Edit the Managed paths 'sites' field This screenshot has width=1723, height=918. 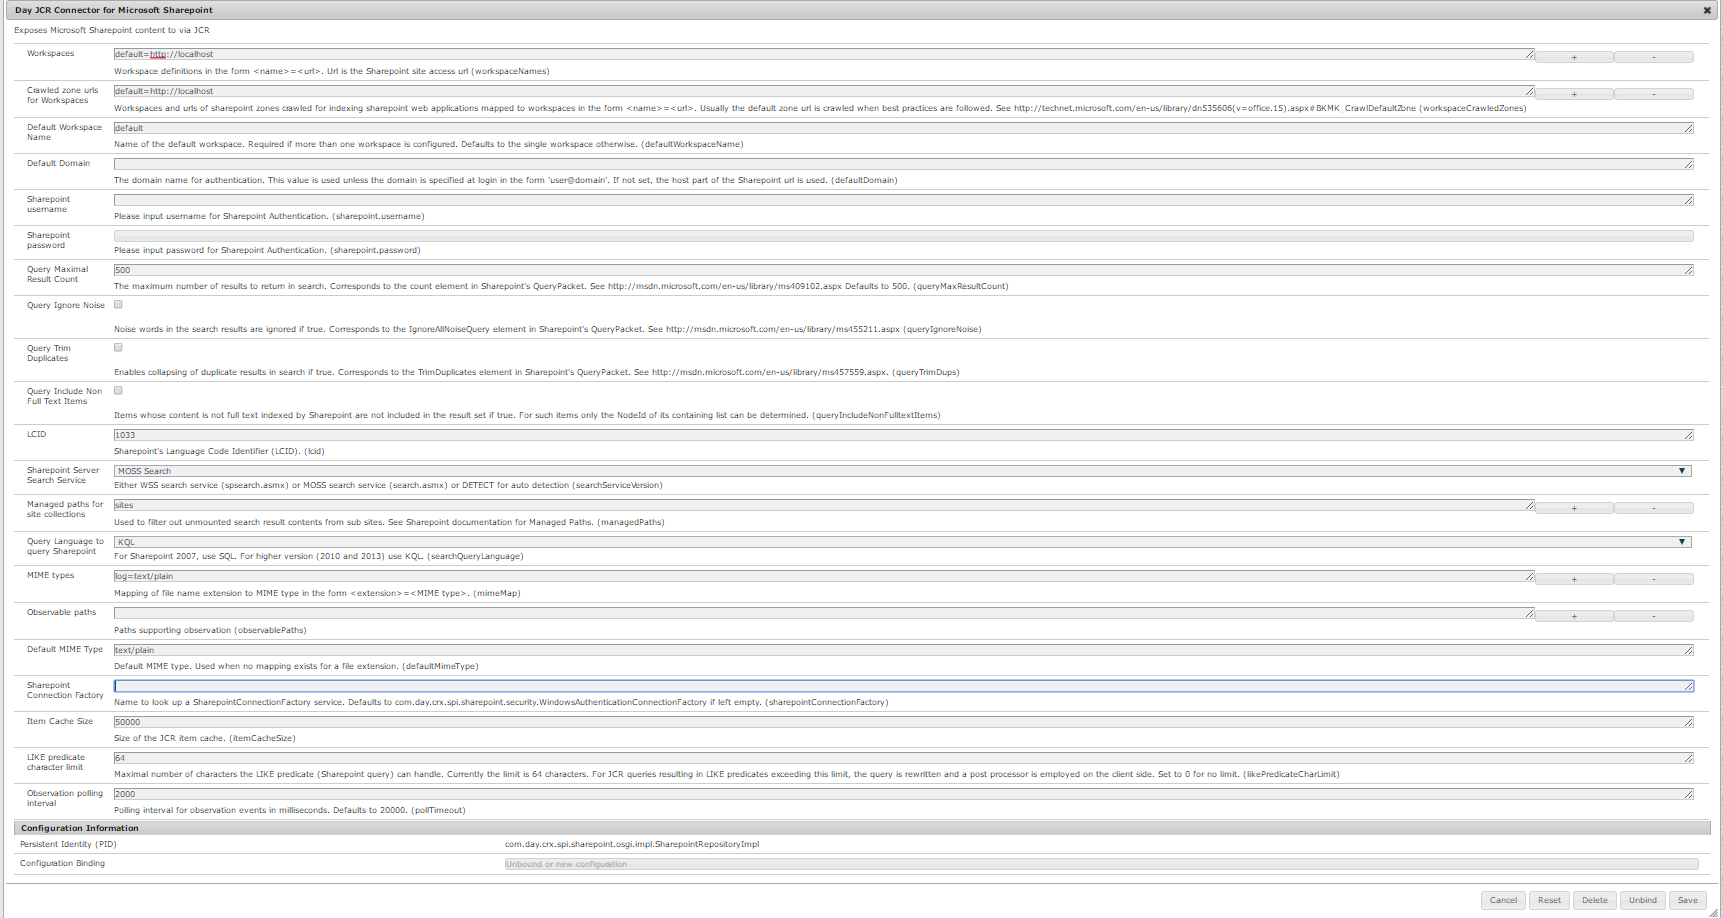click(824, 505)
